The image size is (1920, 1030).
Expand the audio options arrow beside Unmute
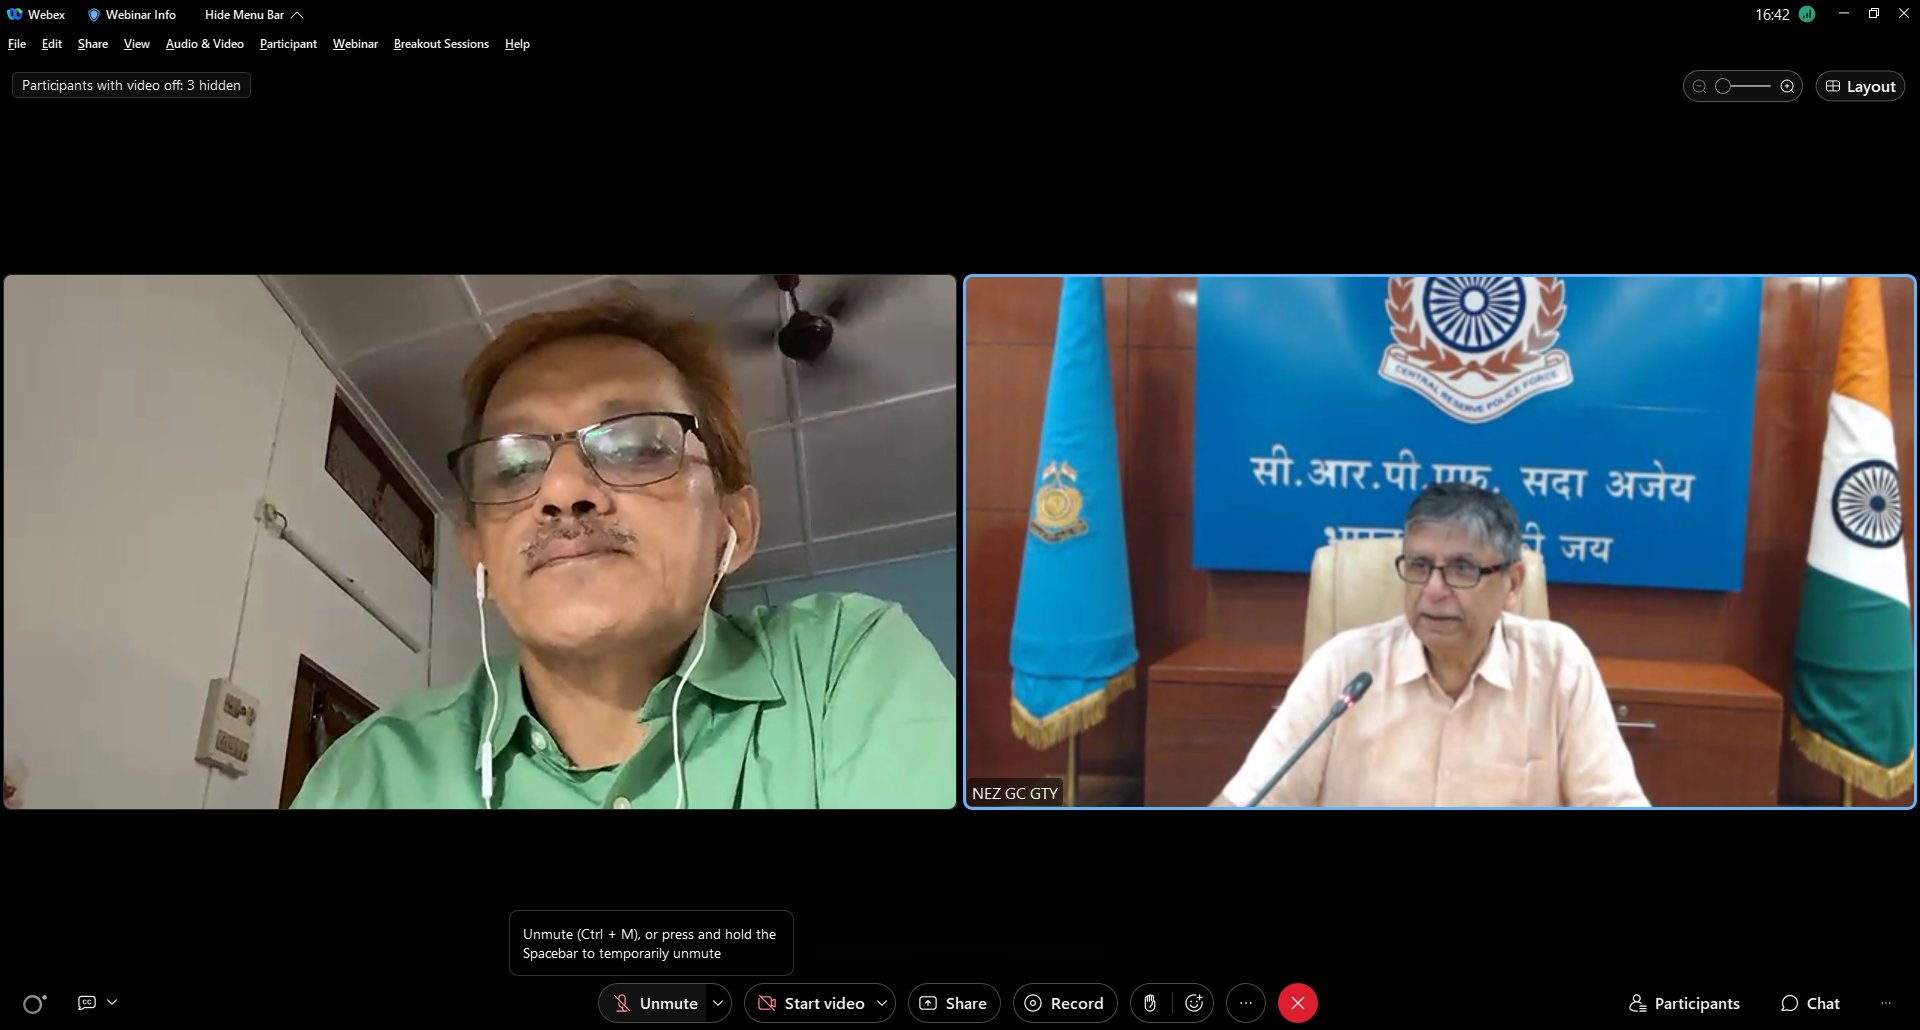[718, 1003]
